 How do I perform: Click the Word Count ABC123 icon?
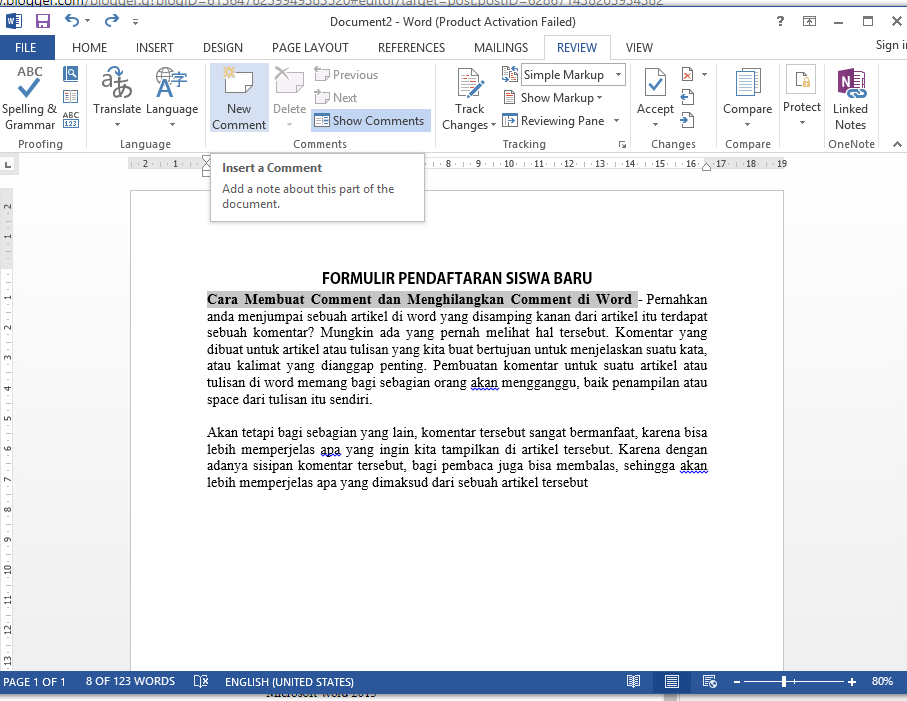click(x=71, y=120)
